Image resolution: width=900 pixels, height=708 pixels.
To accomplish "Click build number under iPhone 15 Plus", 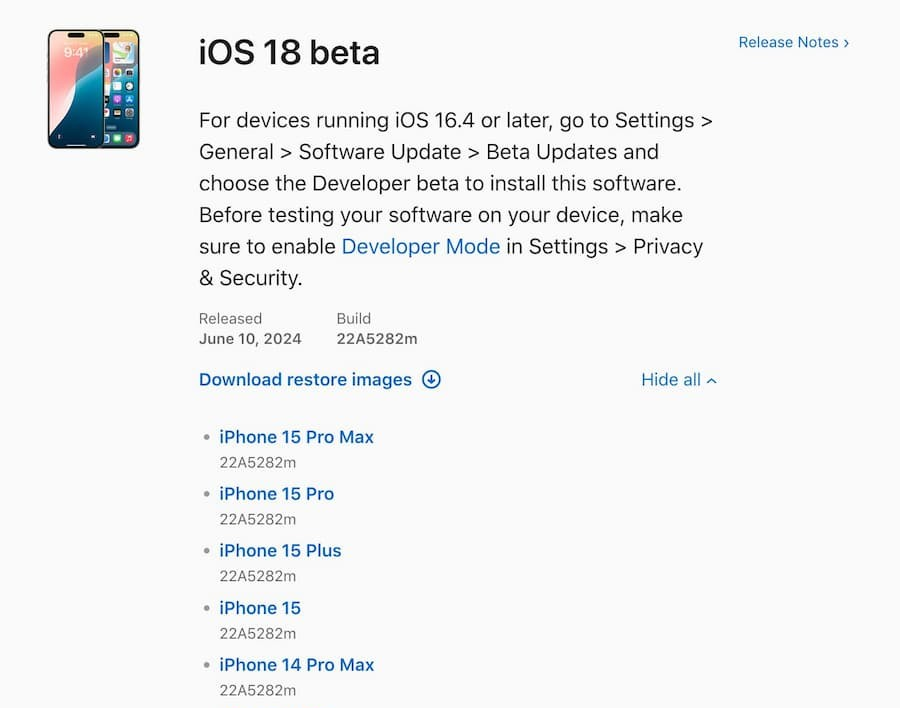I will click(258, 576).
